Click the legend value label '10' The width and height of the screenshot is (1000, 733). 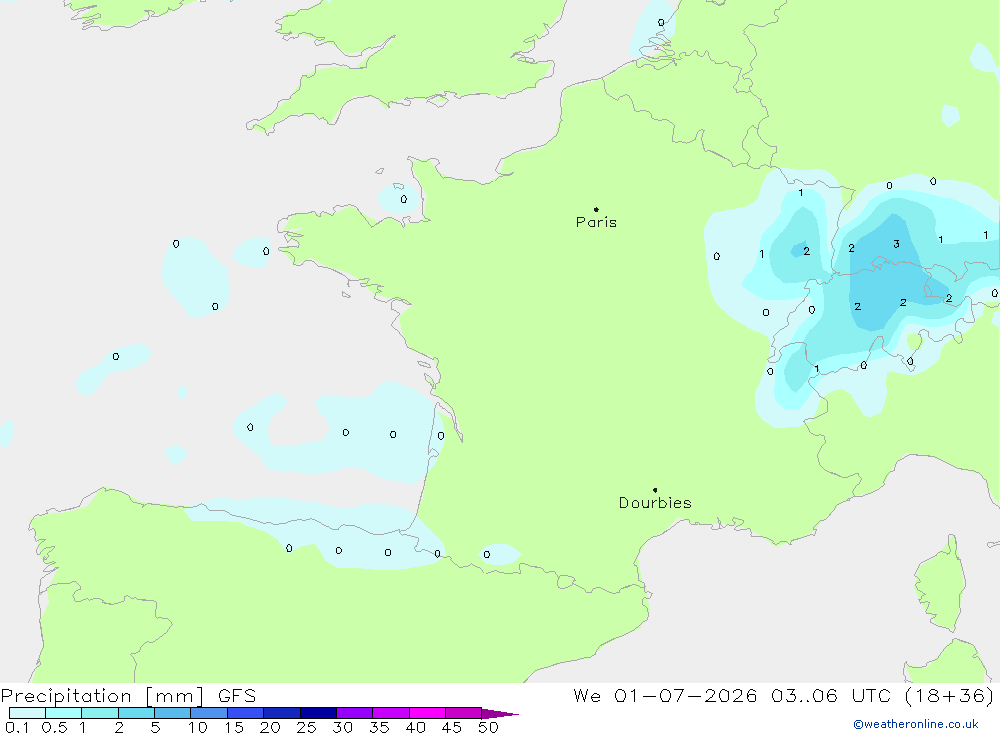click(x=198, y=727)
